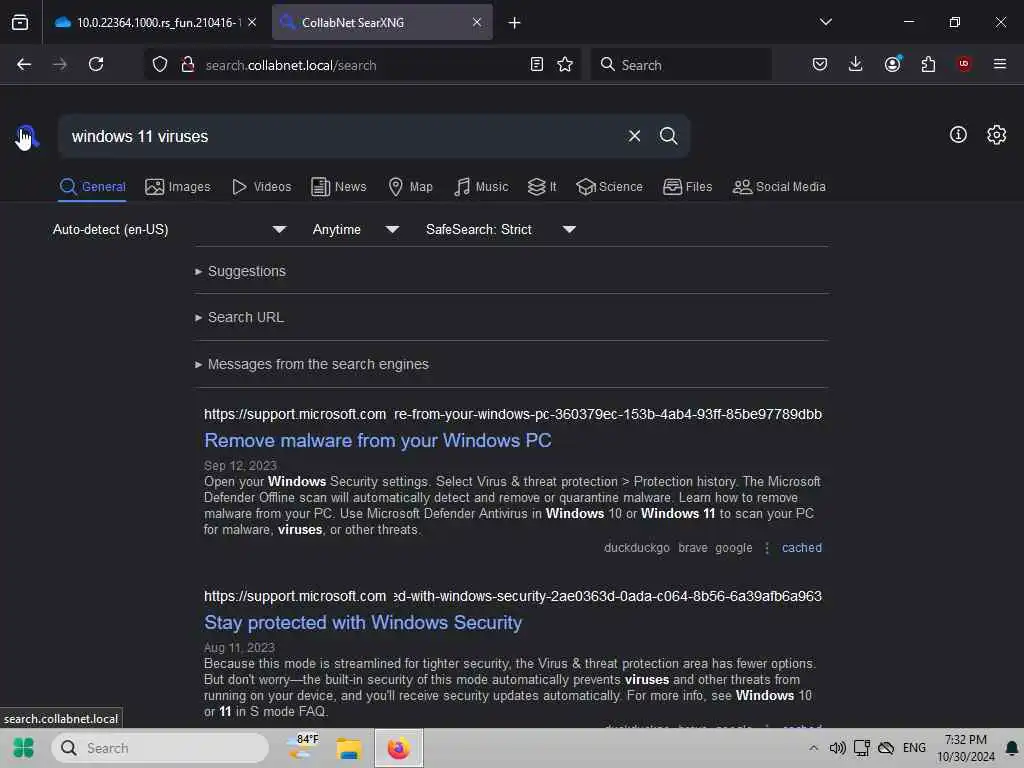Click the SearXNG logo icon
Image resolution: width=1024 pixels, height=768 pixels.
coord(27,136)
